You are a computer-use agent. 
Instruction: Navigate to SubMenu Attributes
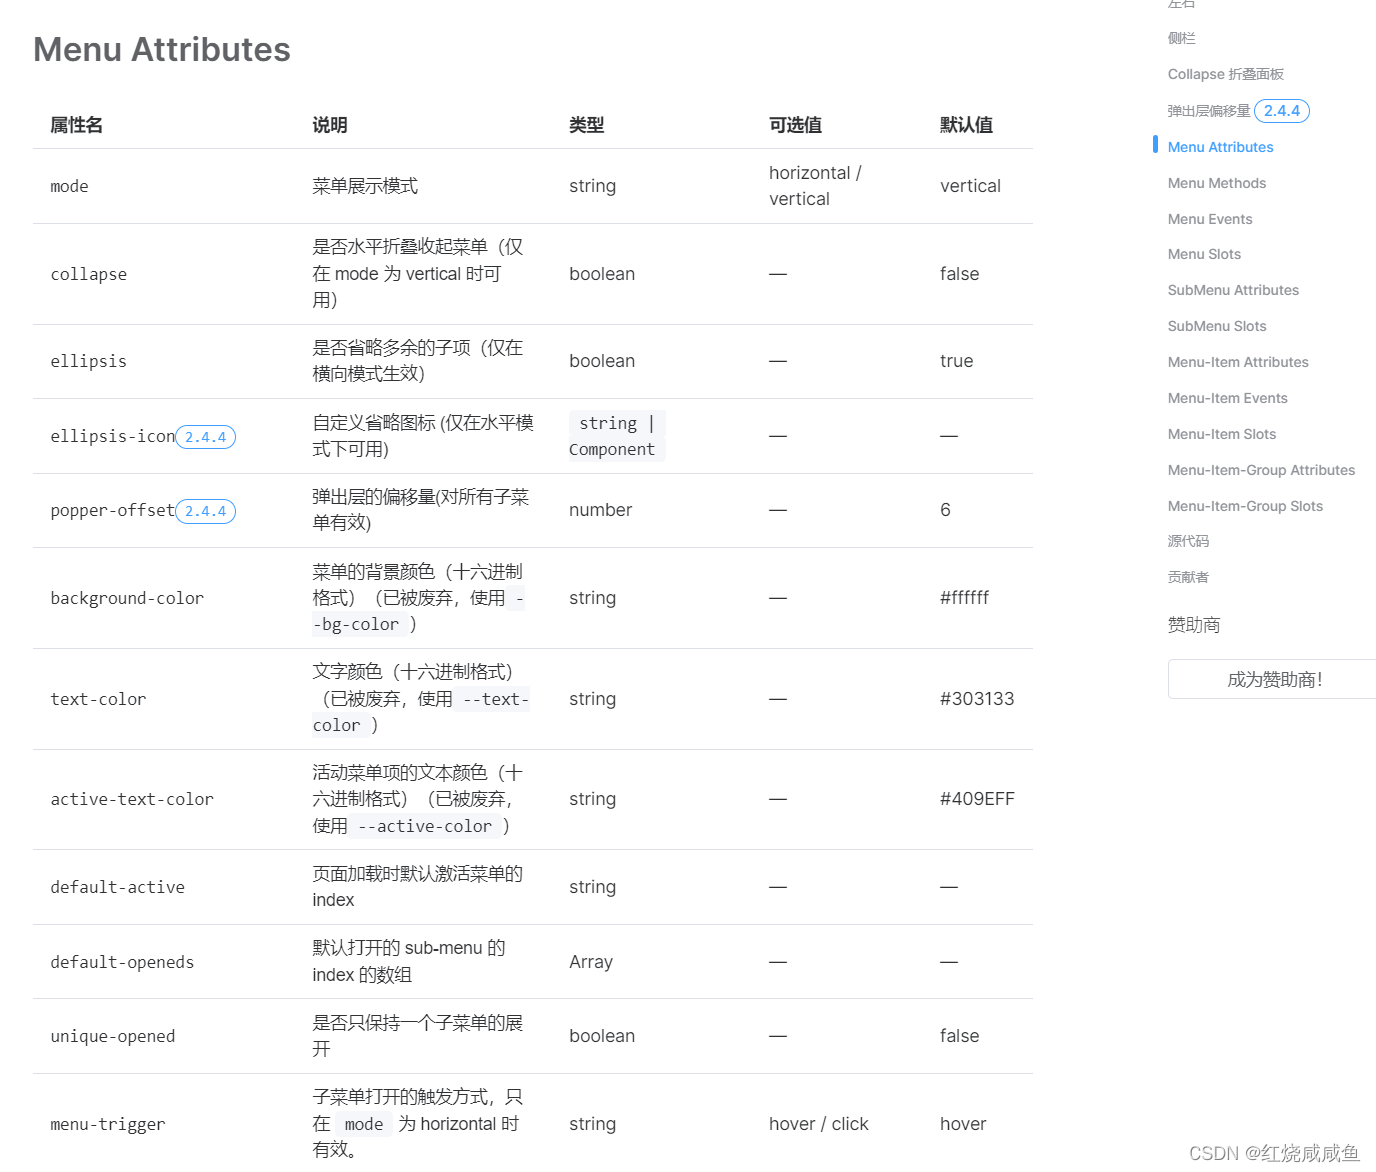pos(1233,290)
